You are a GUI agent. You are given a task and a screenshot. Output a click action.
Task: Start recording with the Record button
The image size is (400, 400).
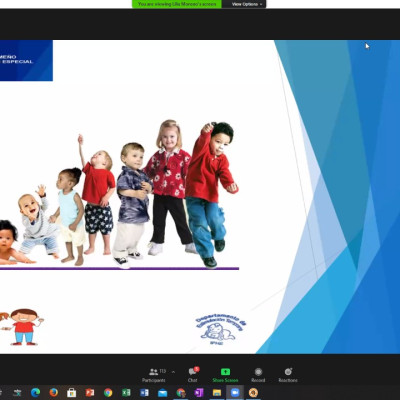pos(258,375)
